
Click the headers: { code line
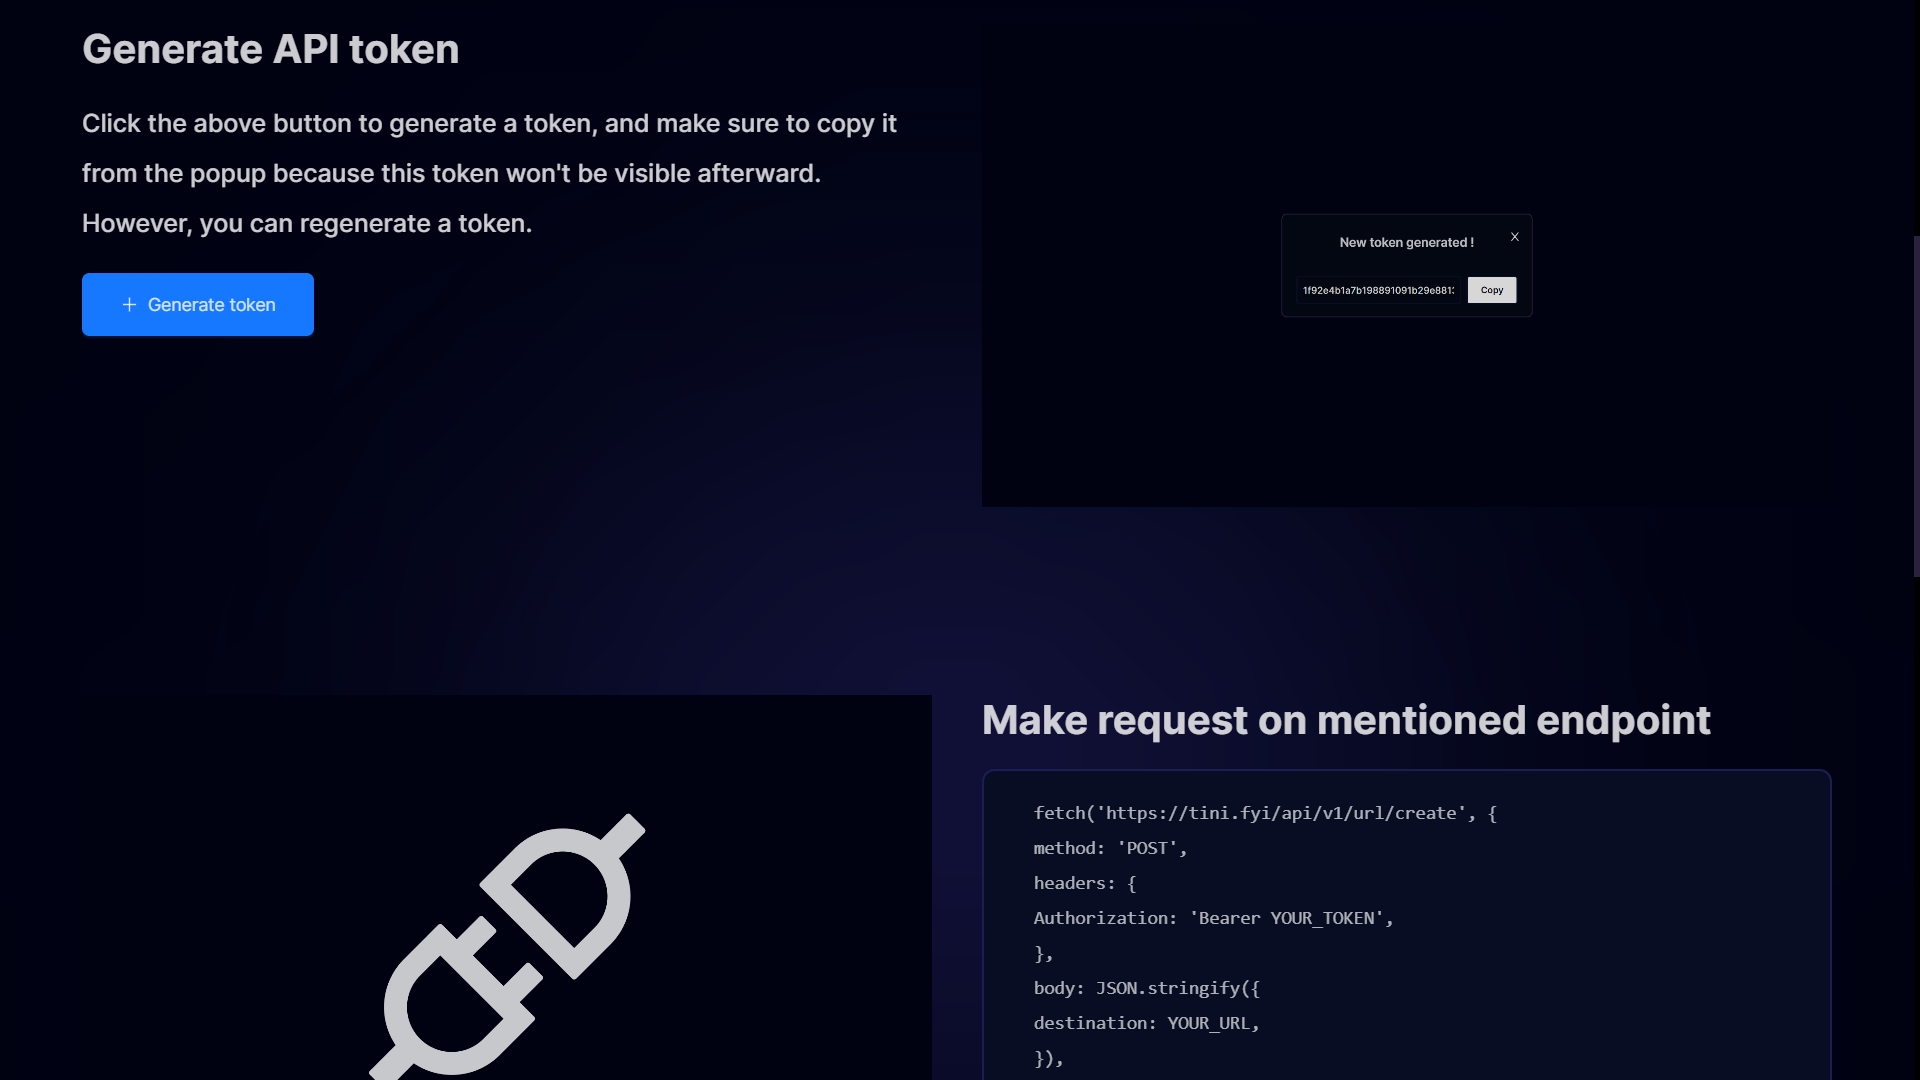click(1084, 883)
